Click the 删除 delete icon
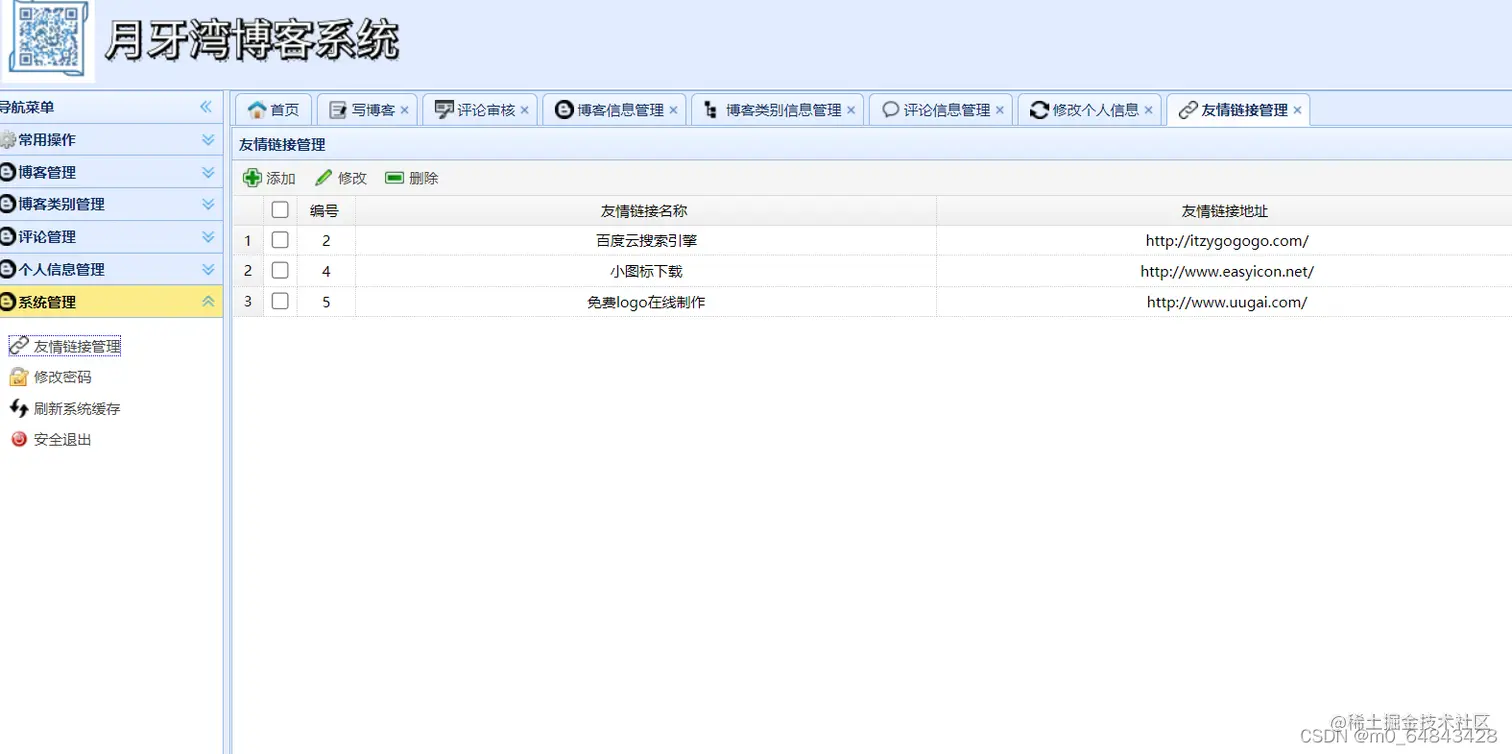 [395, 177]
